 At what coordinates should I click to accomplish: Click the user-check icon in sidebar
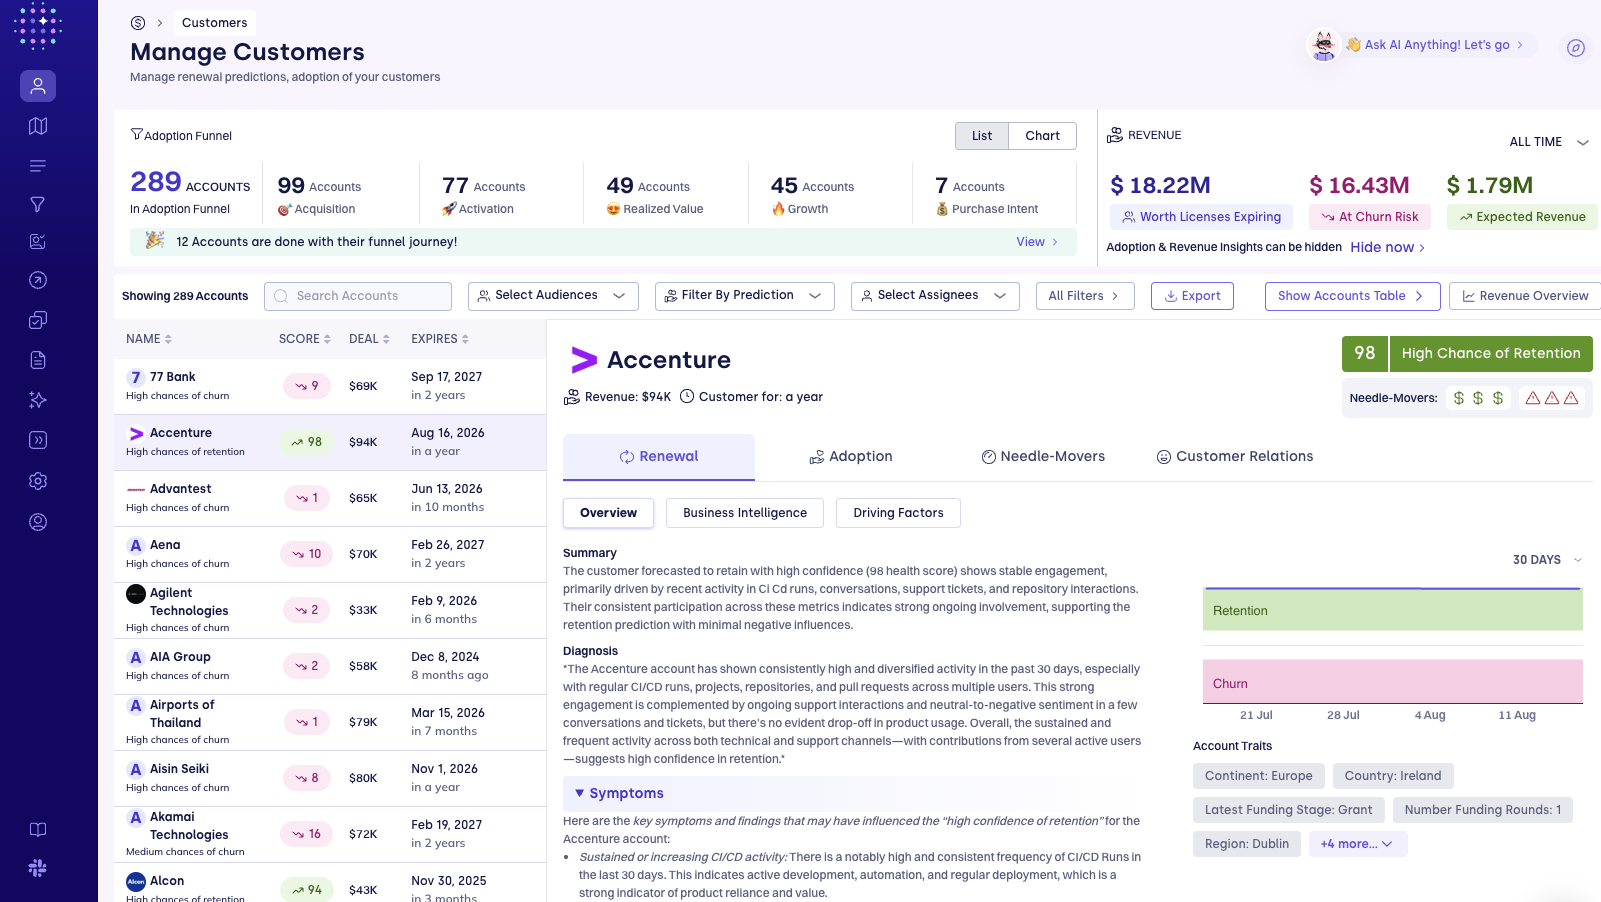coord(38,241)
